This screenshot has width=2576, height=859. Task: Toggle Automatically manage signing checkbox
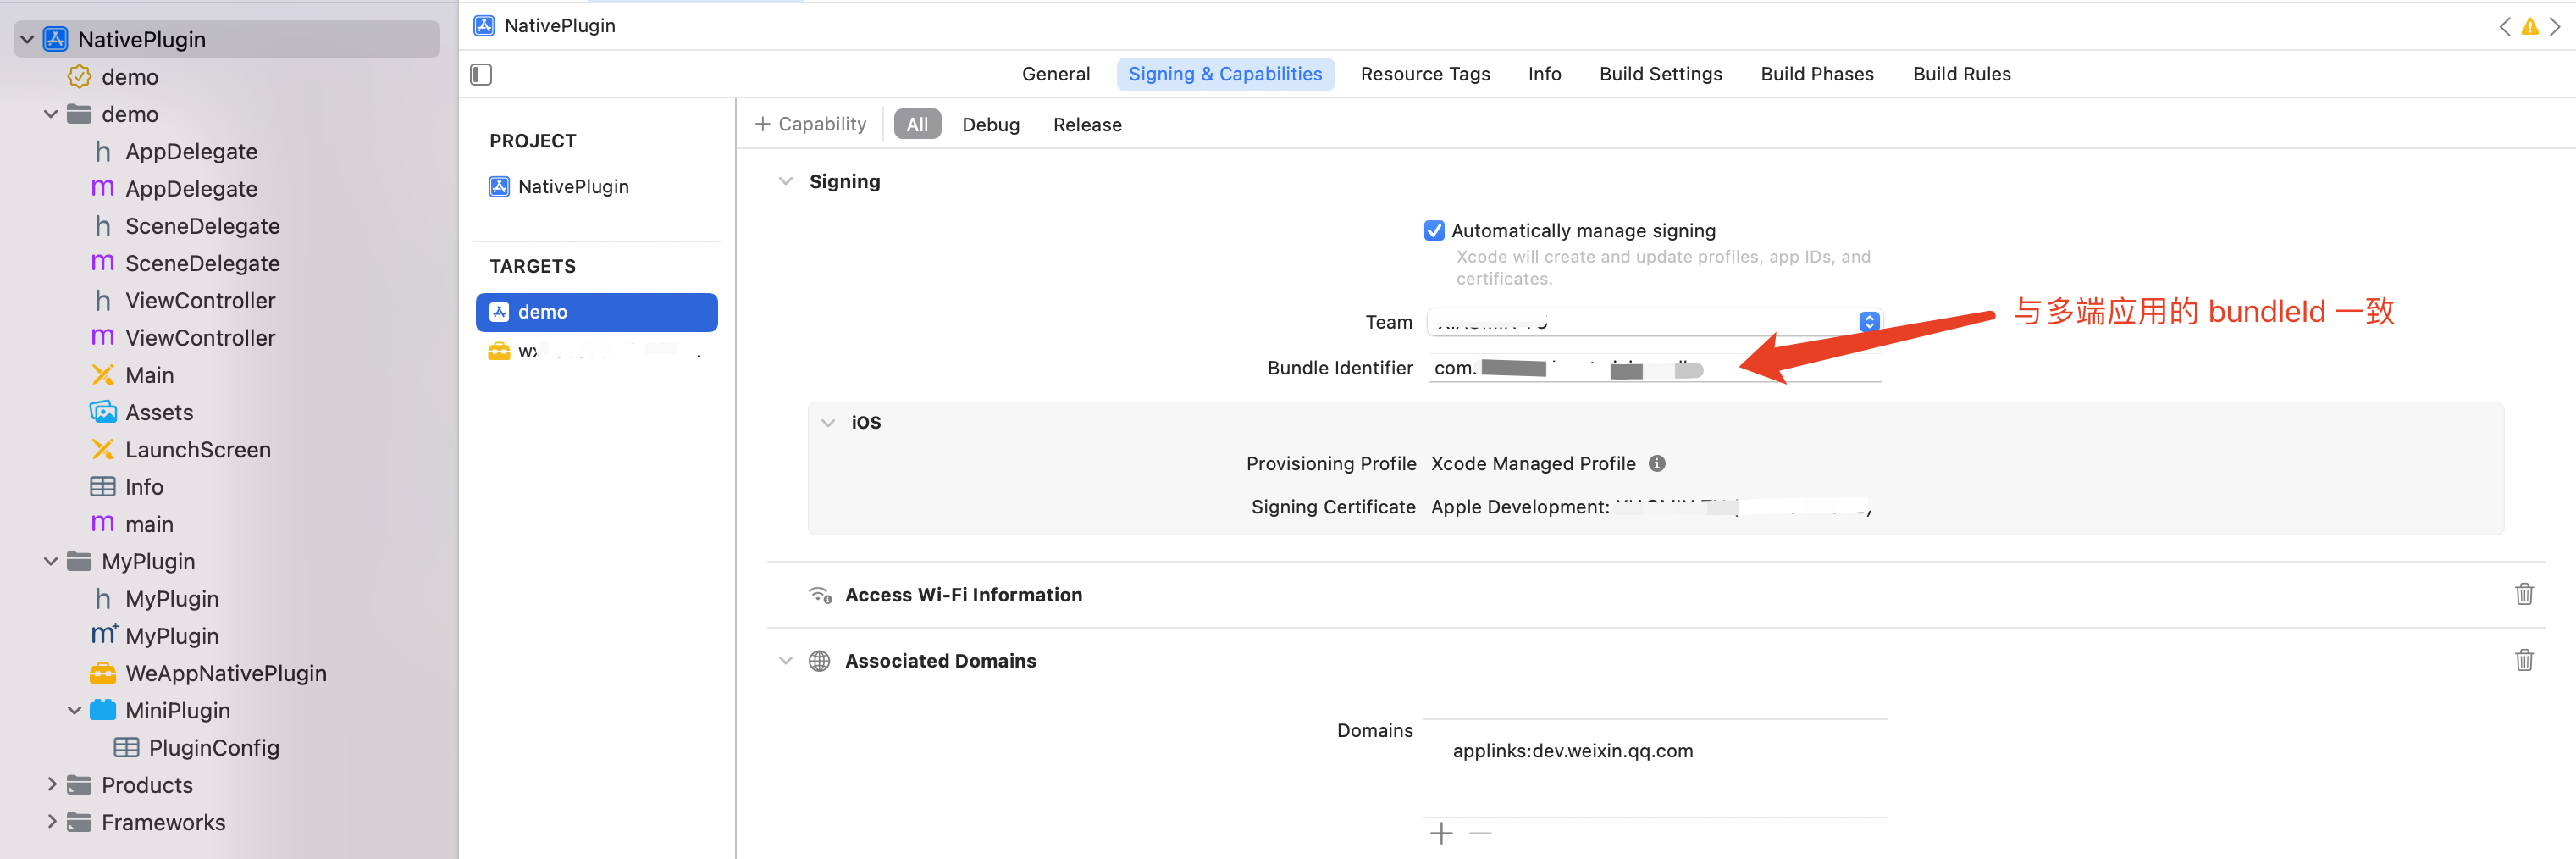click(x=1434, y=231)
